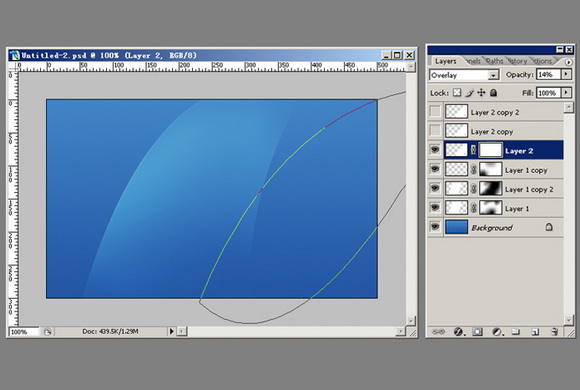Delete layer using trash icon
580x390 pixels.
click(554, 332)
